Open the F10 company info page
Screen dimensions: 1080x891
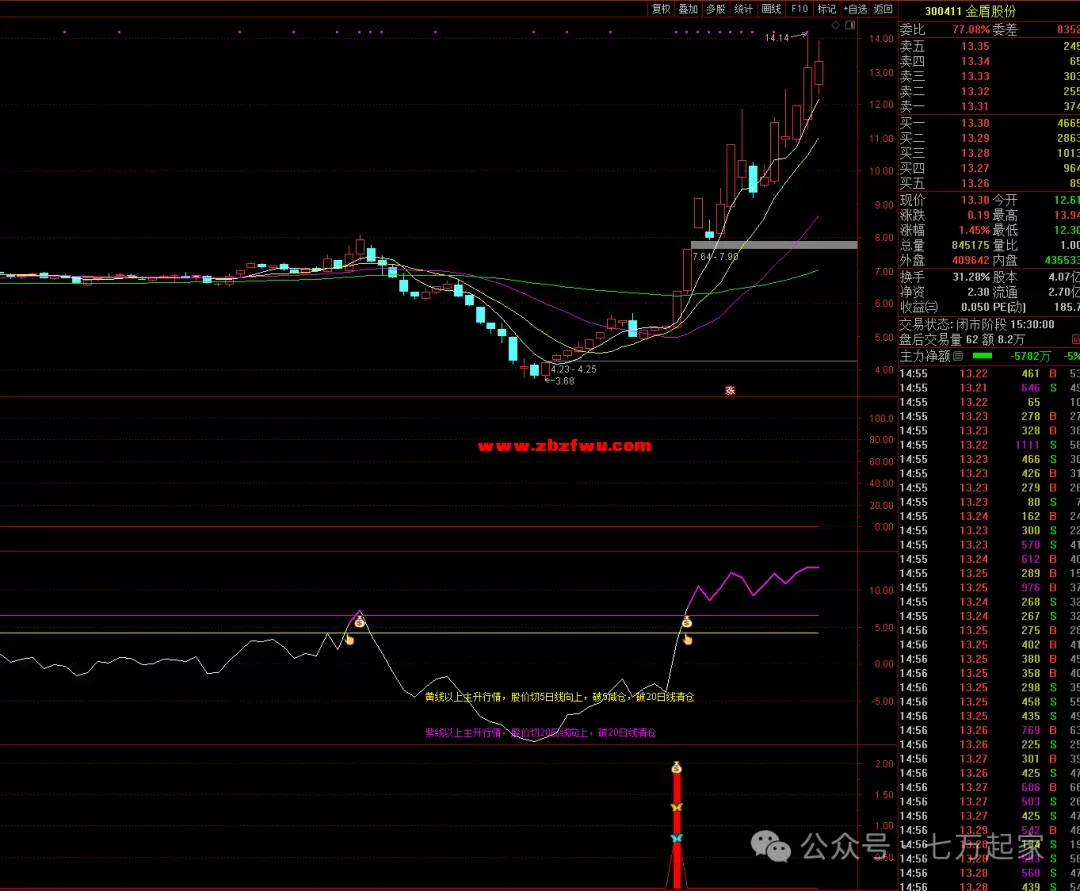[x=800, y=9]
